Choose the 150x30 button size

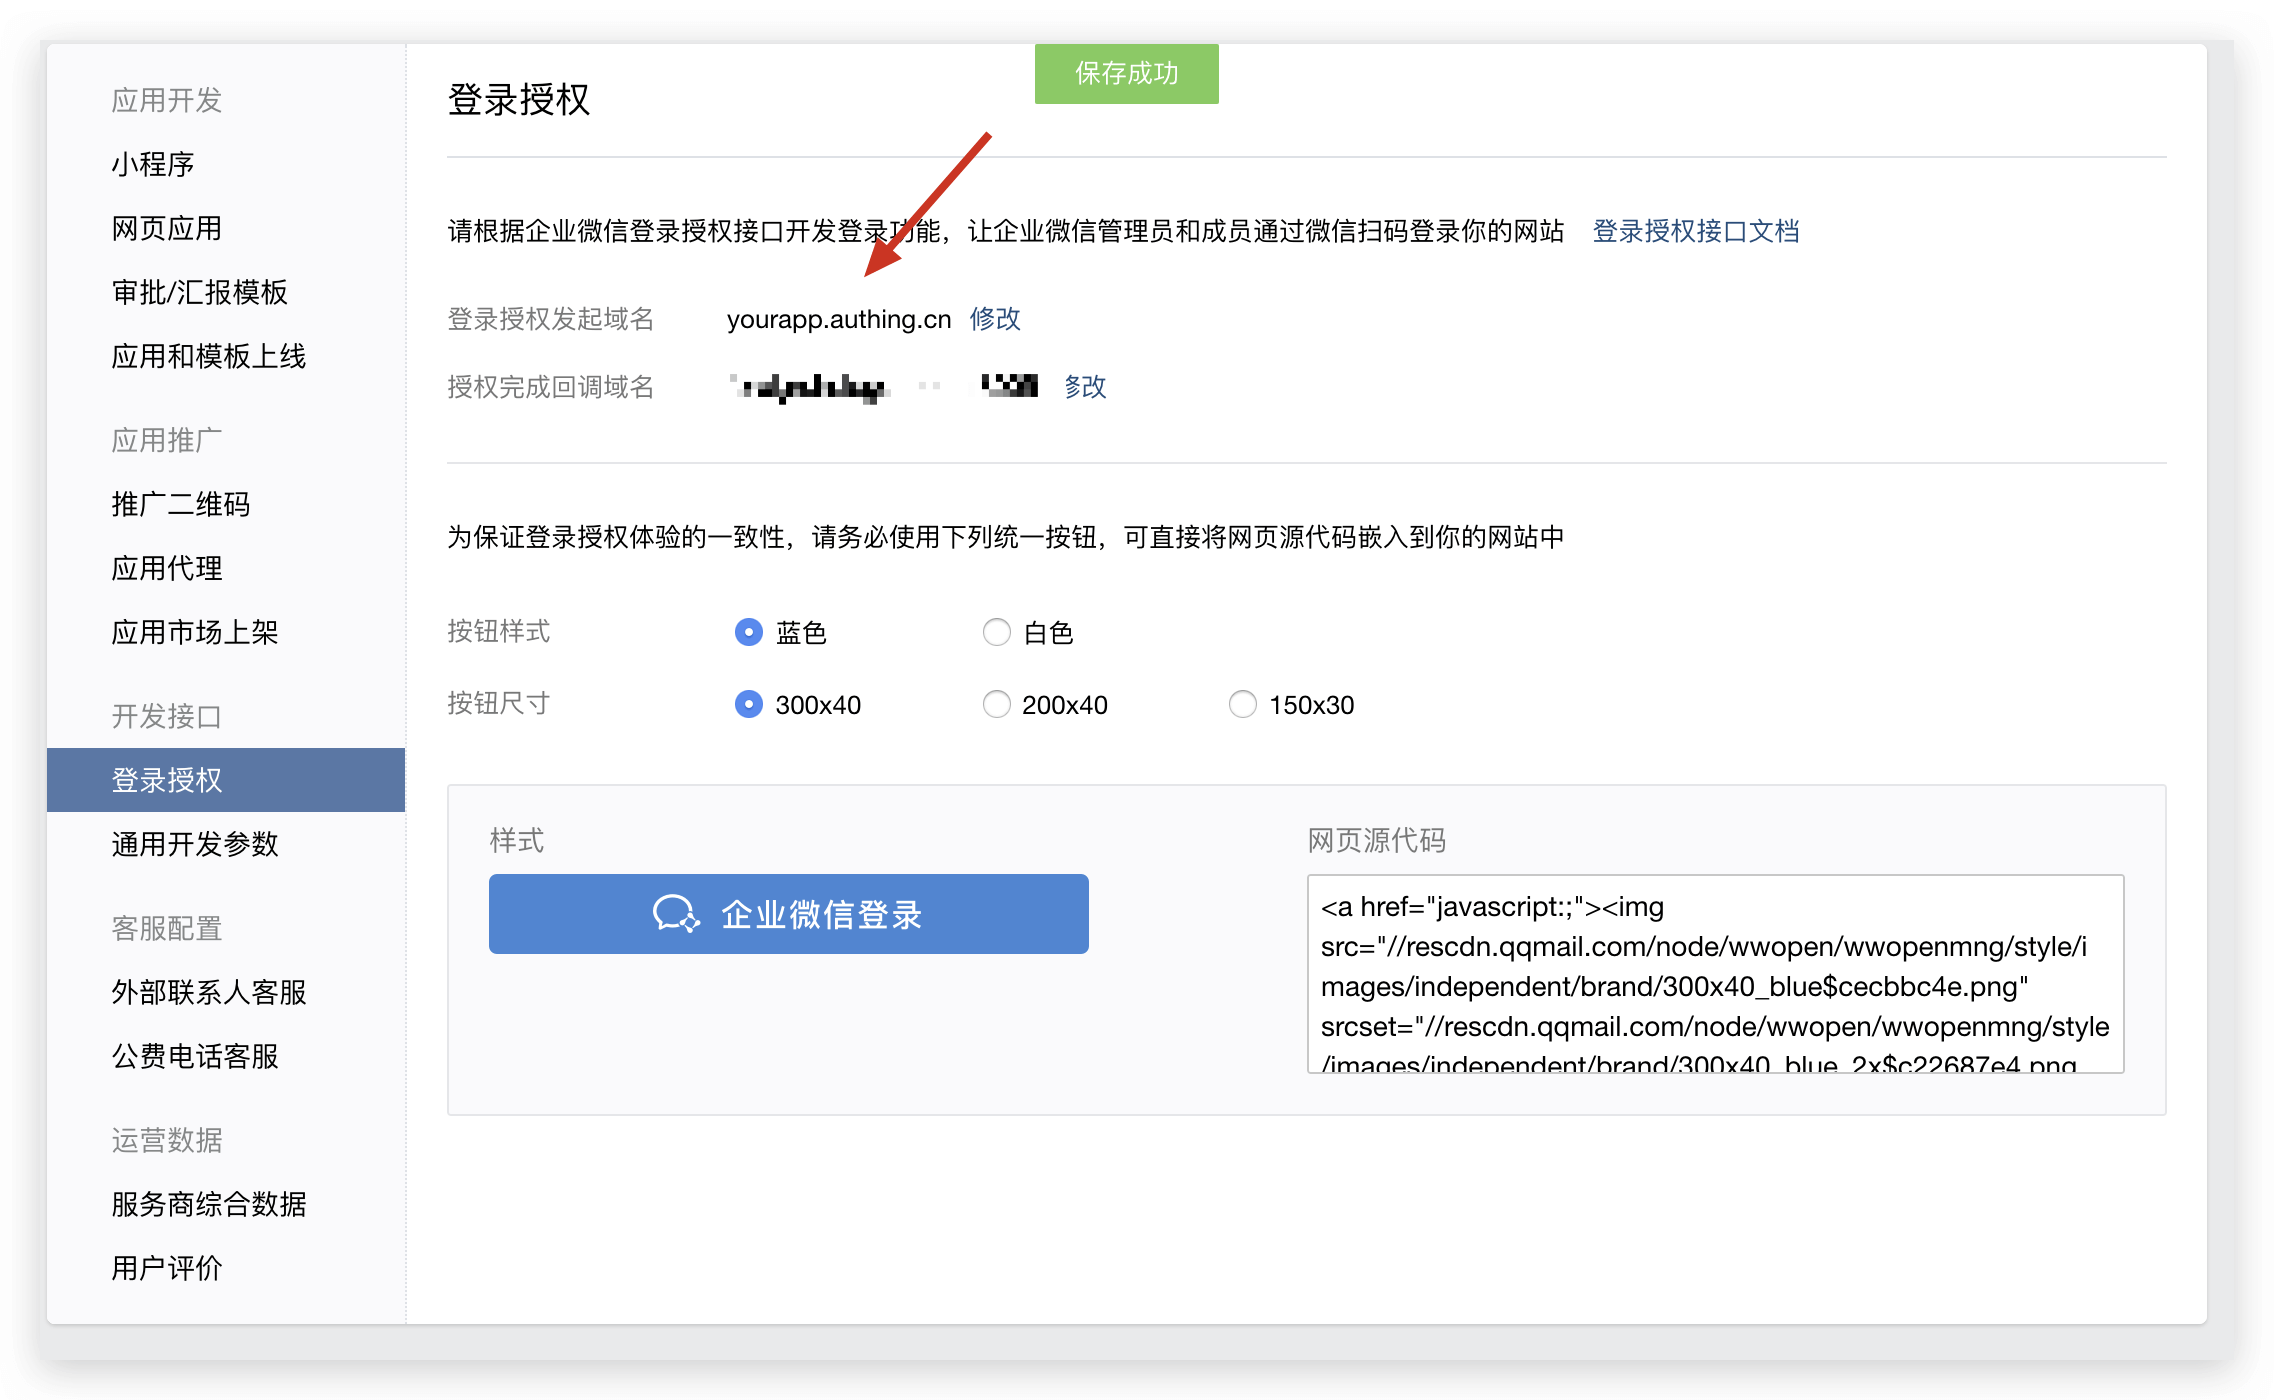click(x=1242, y=704)
